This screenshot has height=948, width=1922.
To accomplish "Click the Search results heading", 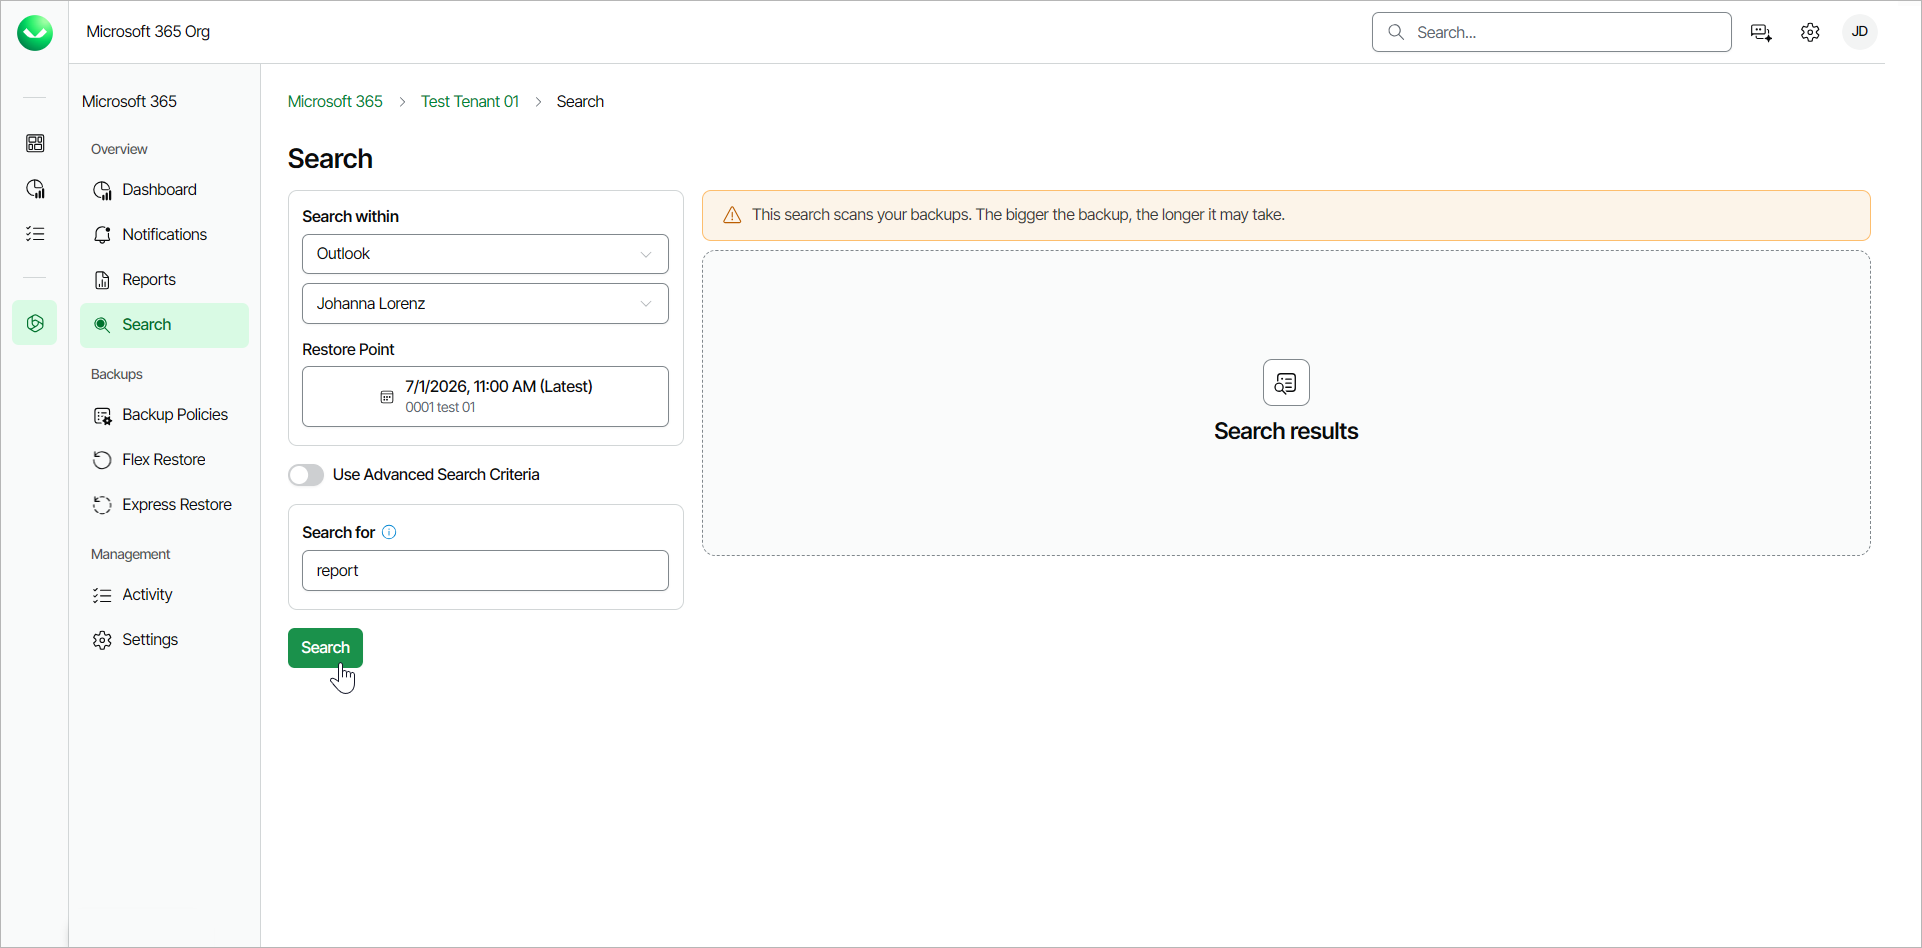I will point(1286,431).
